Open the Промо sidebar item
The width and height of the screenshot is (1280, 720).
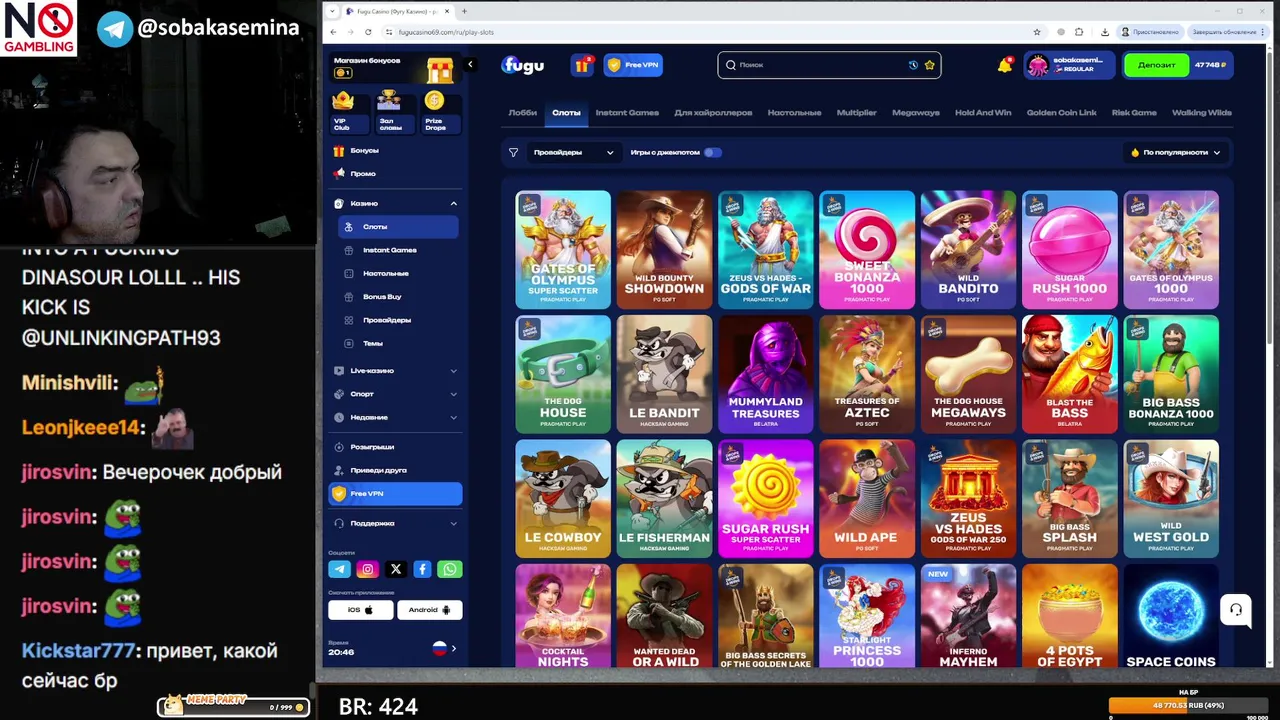click(396, 174)
